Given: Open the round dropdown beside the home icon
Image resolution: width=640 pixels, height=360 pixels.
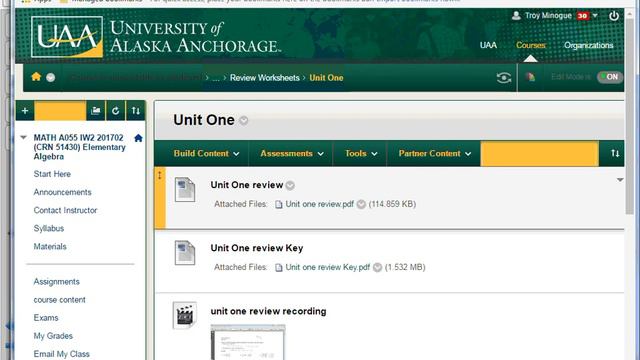Looking at the screenshot, I should [51, 78].
